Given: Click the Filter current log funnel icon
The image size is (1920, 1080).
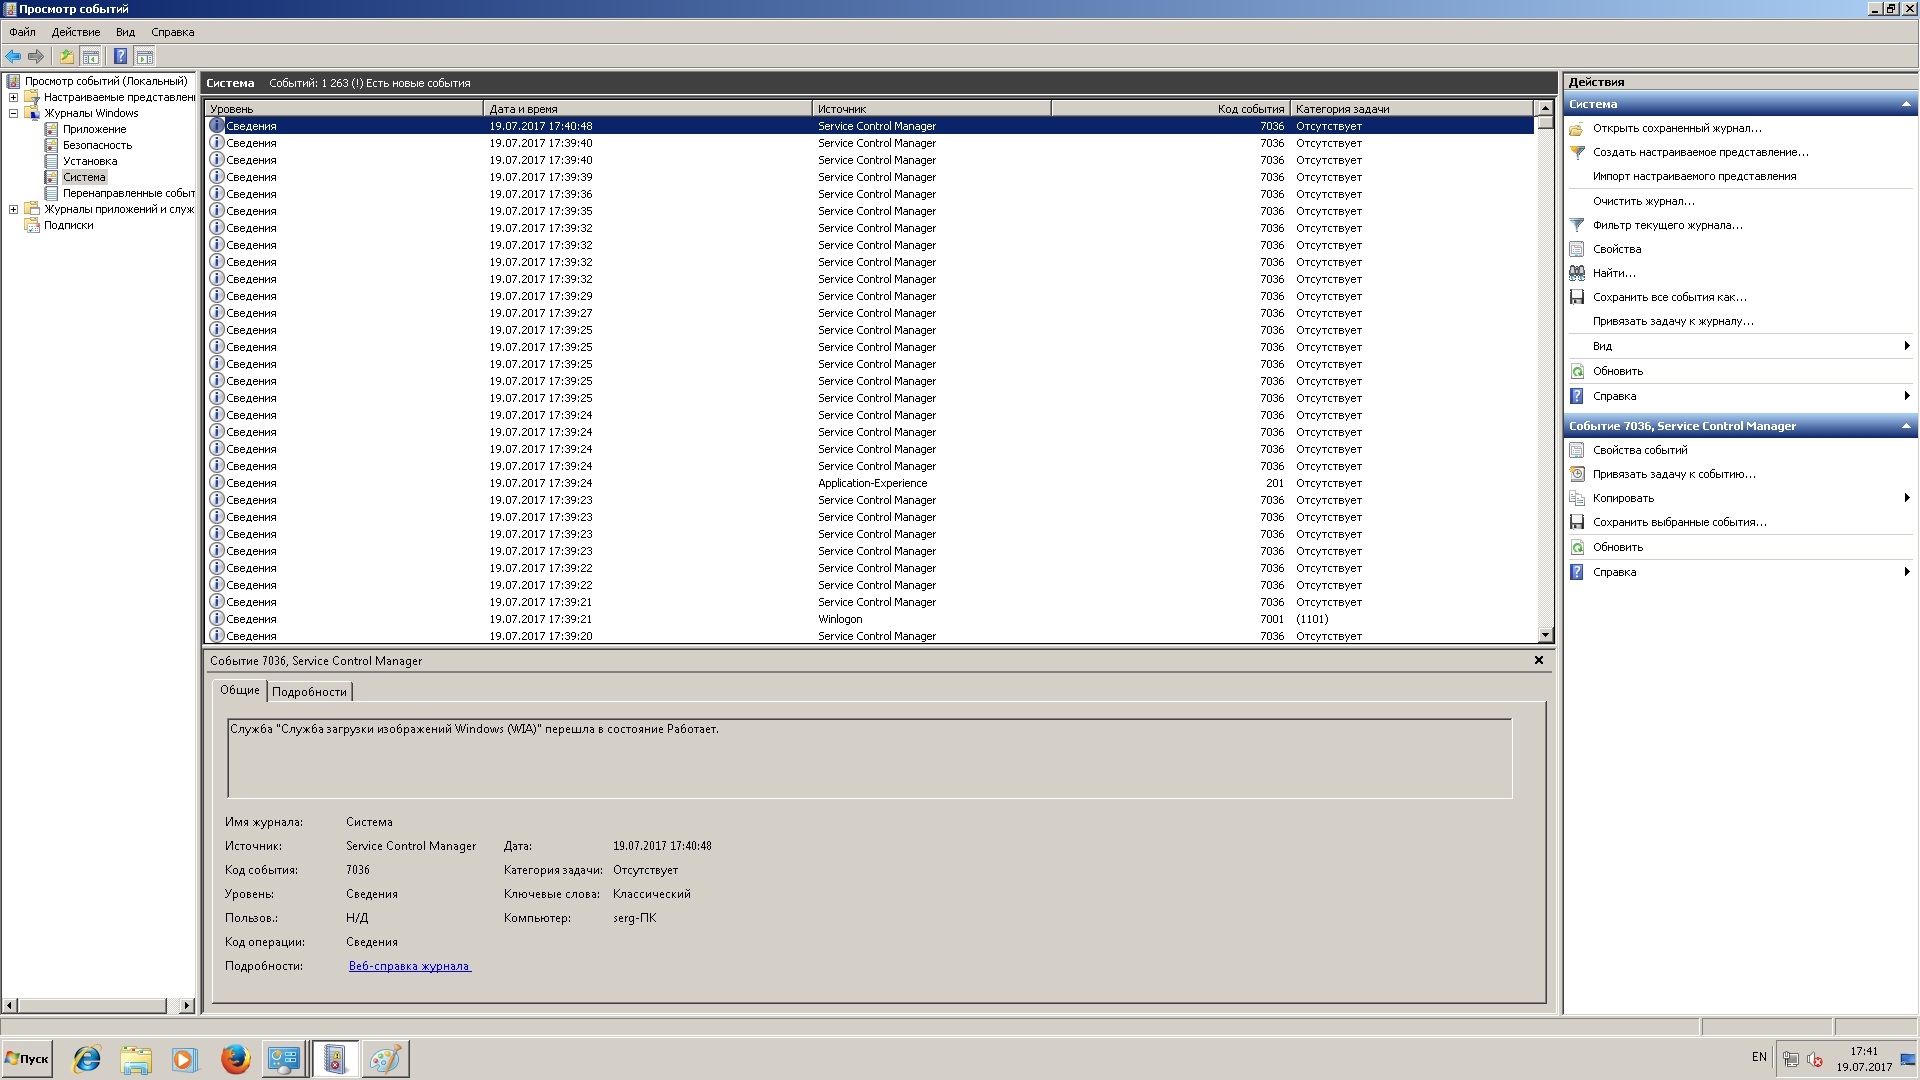Looking at the screenshot, I should click(x=1577, y=225).
